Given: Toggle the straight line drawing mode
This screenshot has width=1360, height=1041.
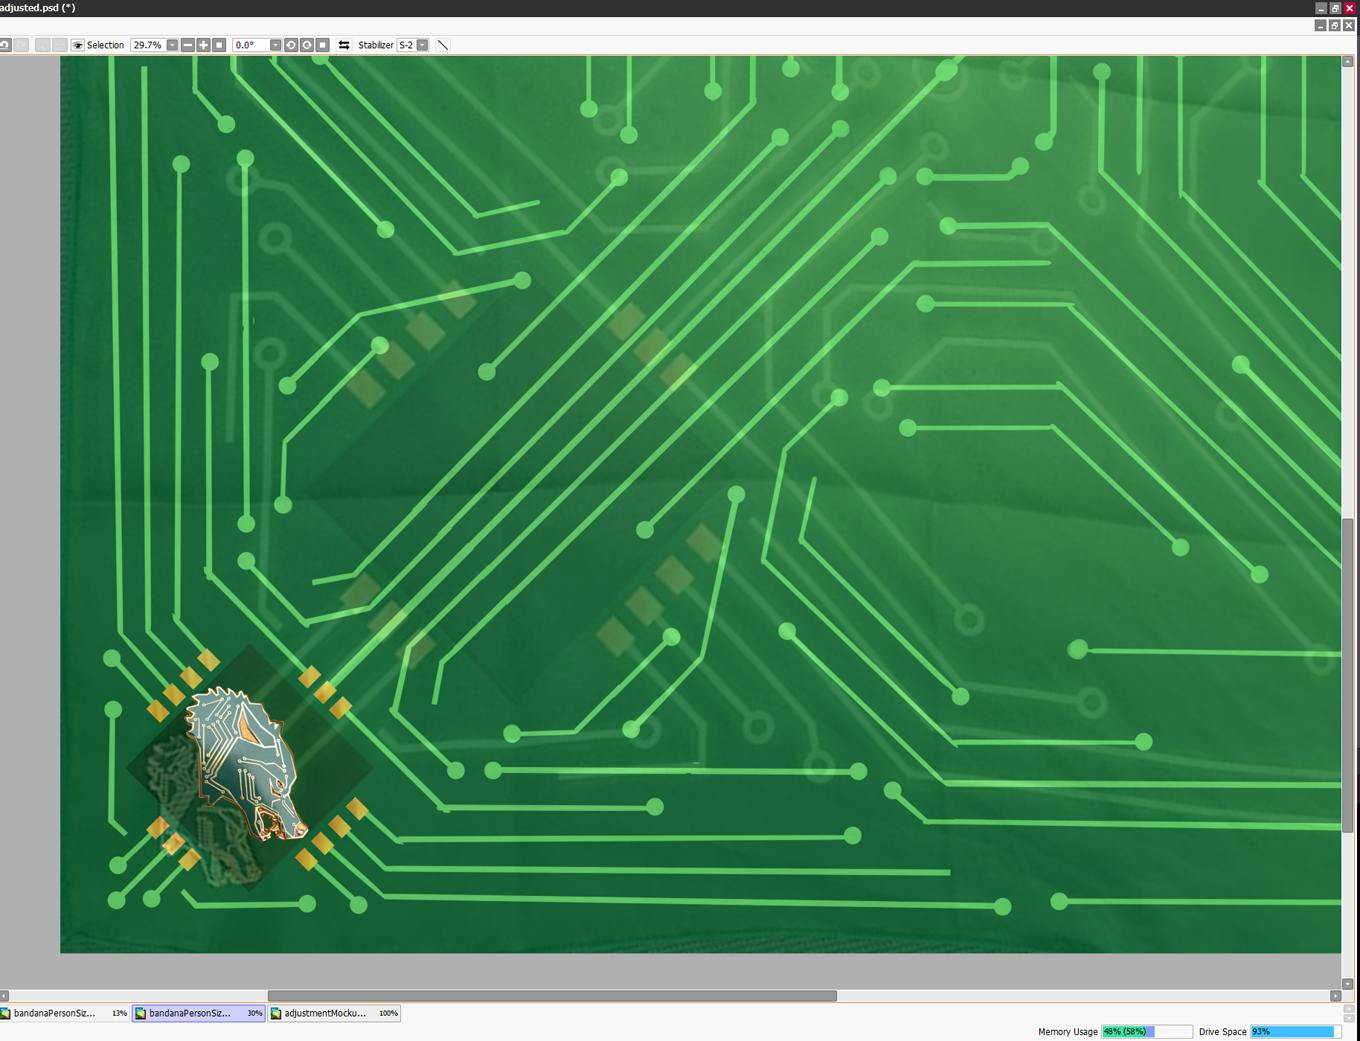Looking at the screenshot, I should [443, 45].
